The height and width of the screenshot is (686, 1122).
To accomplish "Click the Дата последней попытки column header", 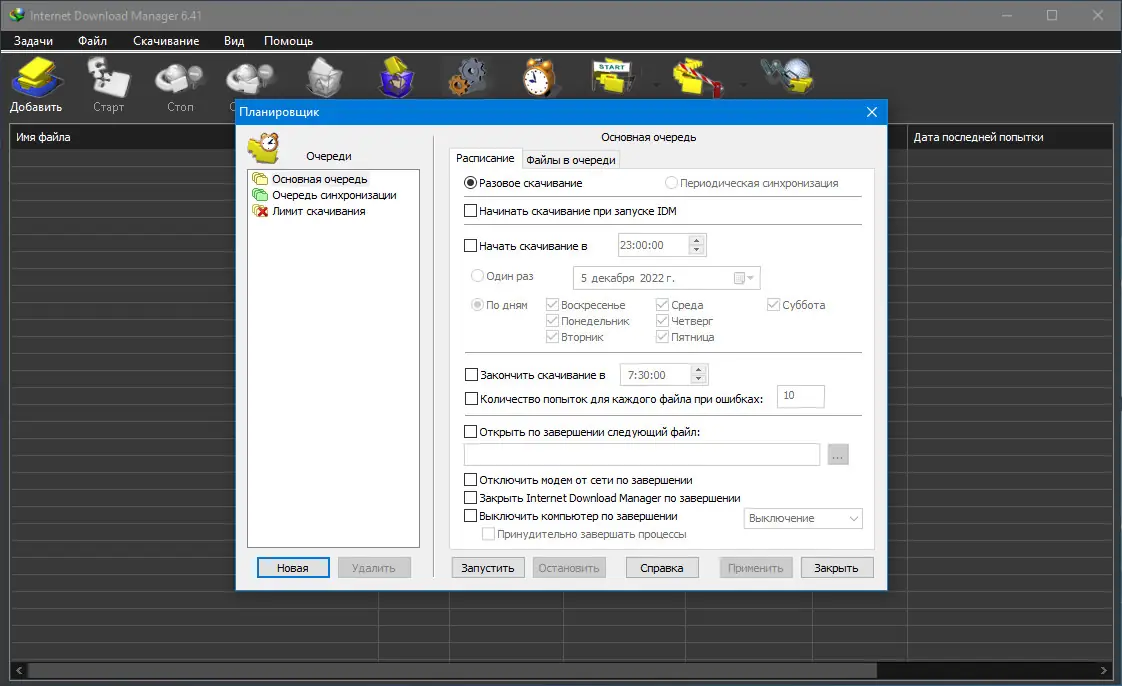I will click(x=1010, y=137).
